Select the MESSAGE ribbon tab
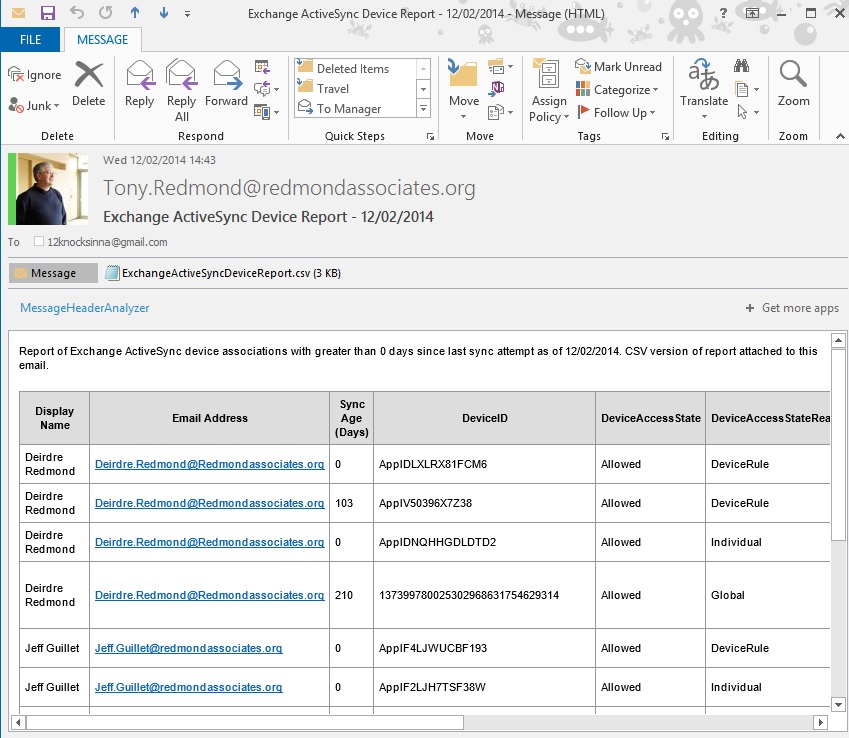The width and height of the screenshot is (849, 738). click(x=102, y=40)
